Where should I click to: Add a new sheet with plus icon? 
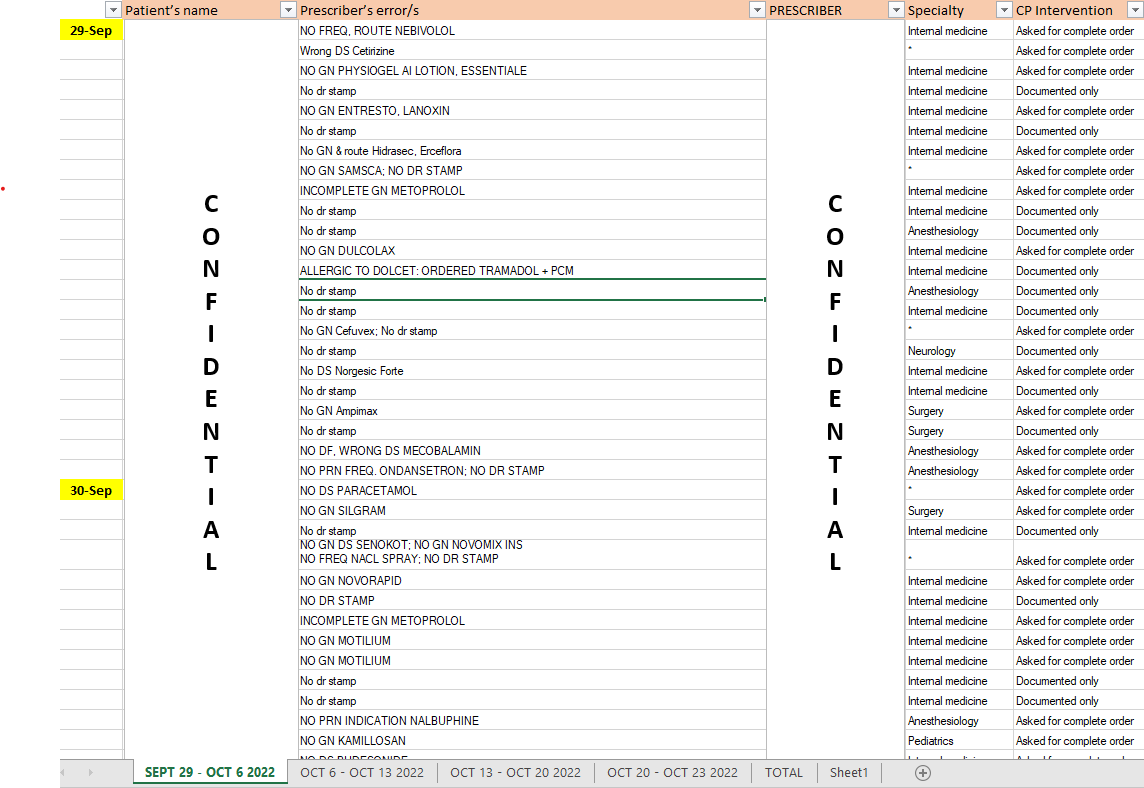[x=923, y=773]
